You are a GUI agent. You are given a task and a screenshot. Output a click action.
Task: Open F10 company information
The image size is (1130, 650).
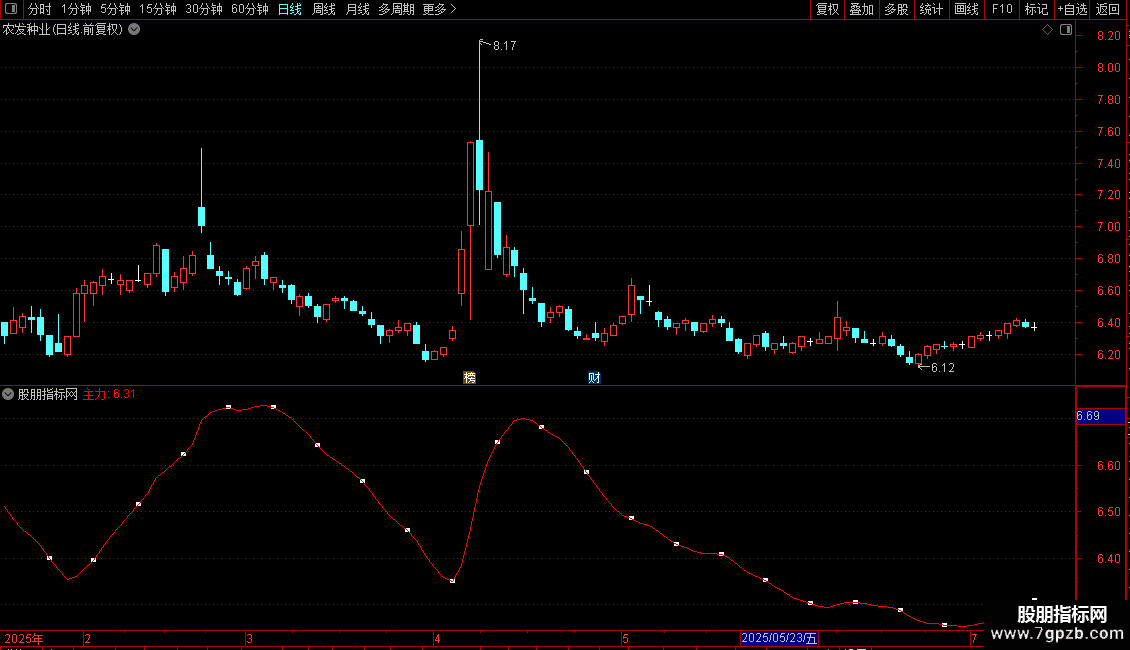click(1002, 9)
